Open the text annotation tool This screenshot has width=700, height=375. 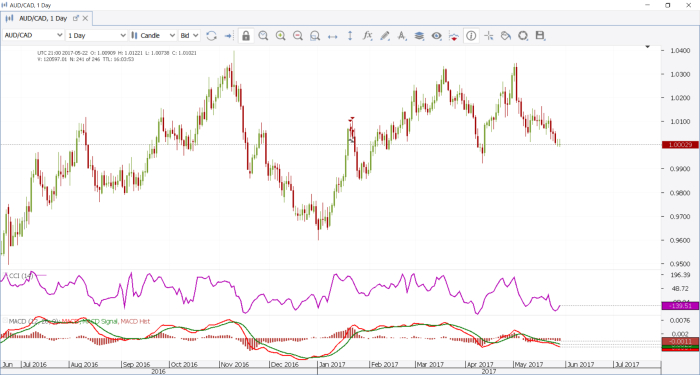click(x=402, y=36)
